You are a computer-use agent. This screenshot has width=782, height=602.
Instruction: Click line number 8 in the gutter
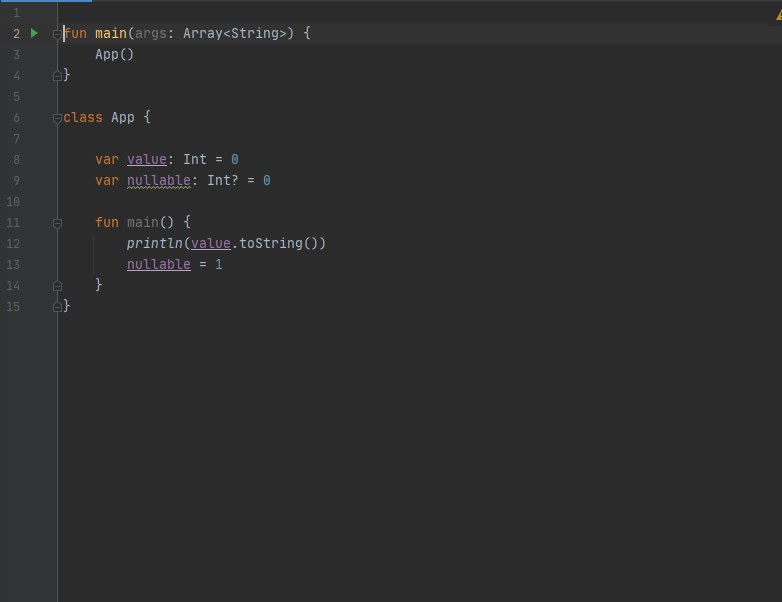click(16, 160)
